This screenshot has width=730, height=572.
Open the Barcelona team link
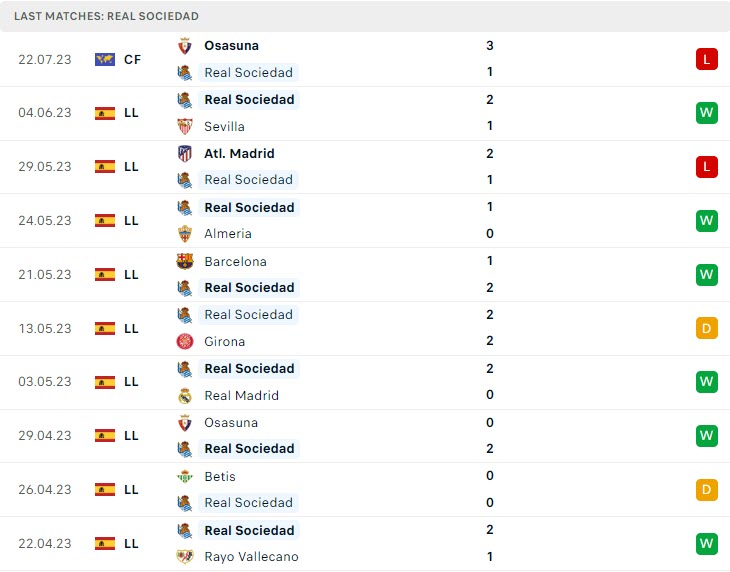pos(235,261)
